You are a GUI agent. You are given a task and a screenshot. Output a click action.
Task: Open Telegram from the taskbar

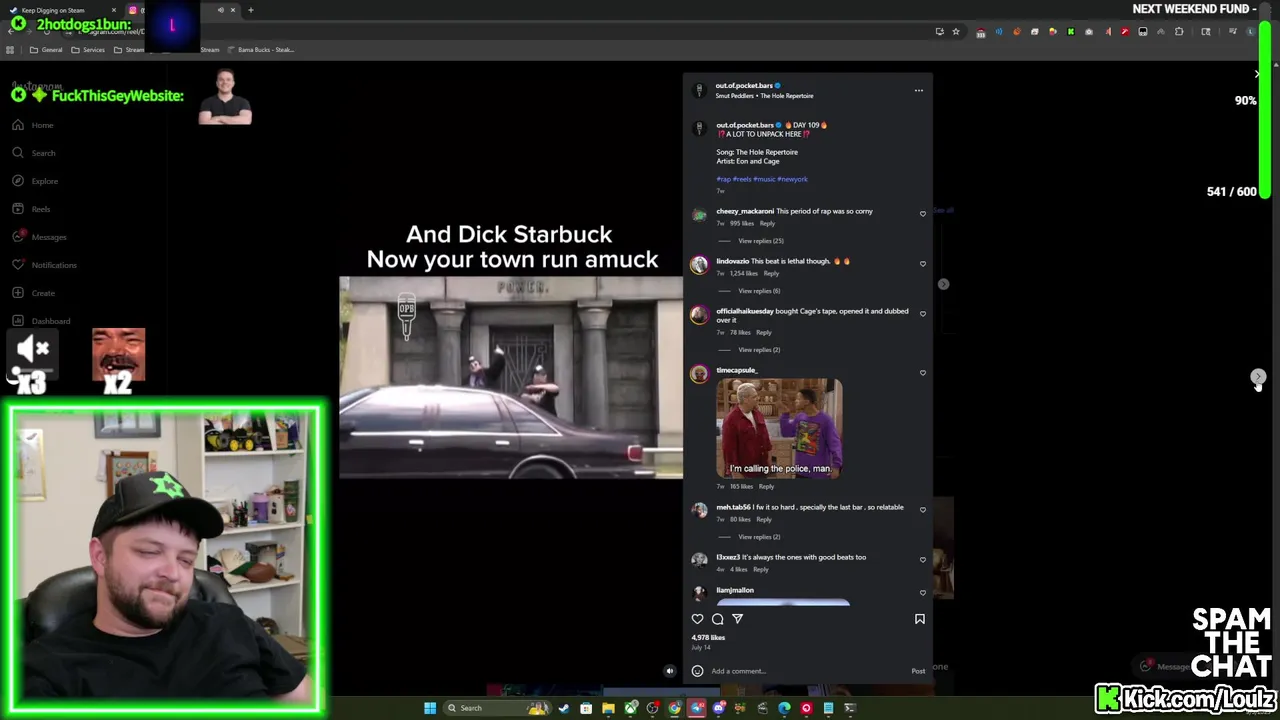click(697, 708)
